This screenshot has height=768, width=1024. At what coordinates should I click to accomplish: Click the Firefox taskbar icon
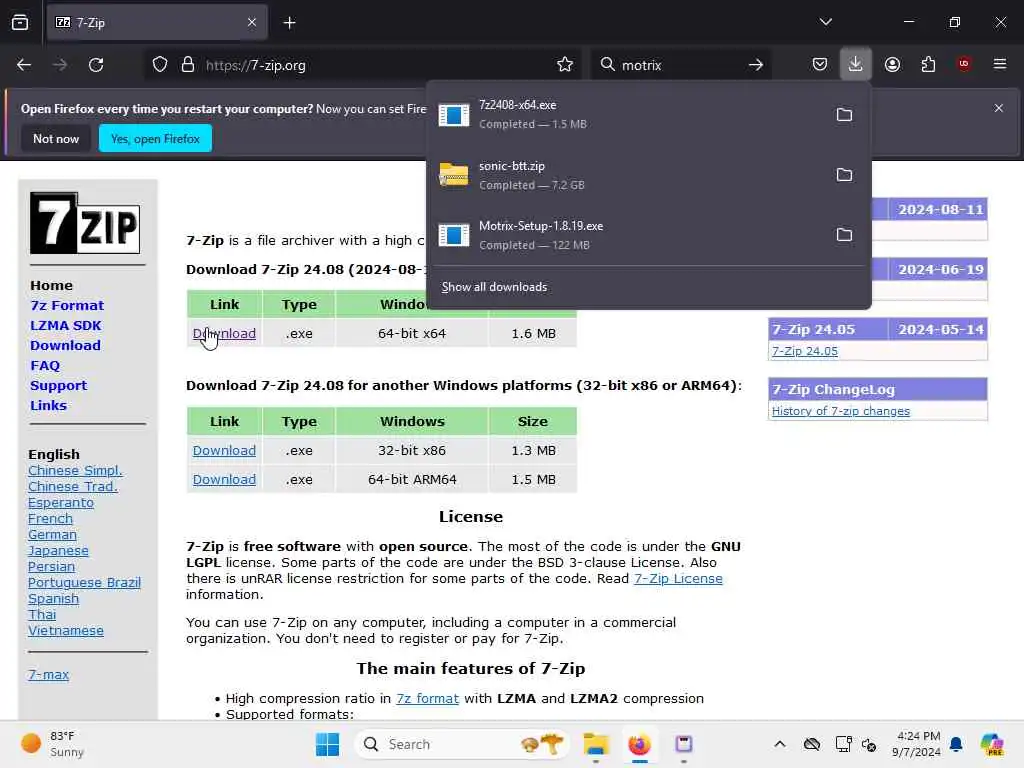(639, 744)
